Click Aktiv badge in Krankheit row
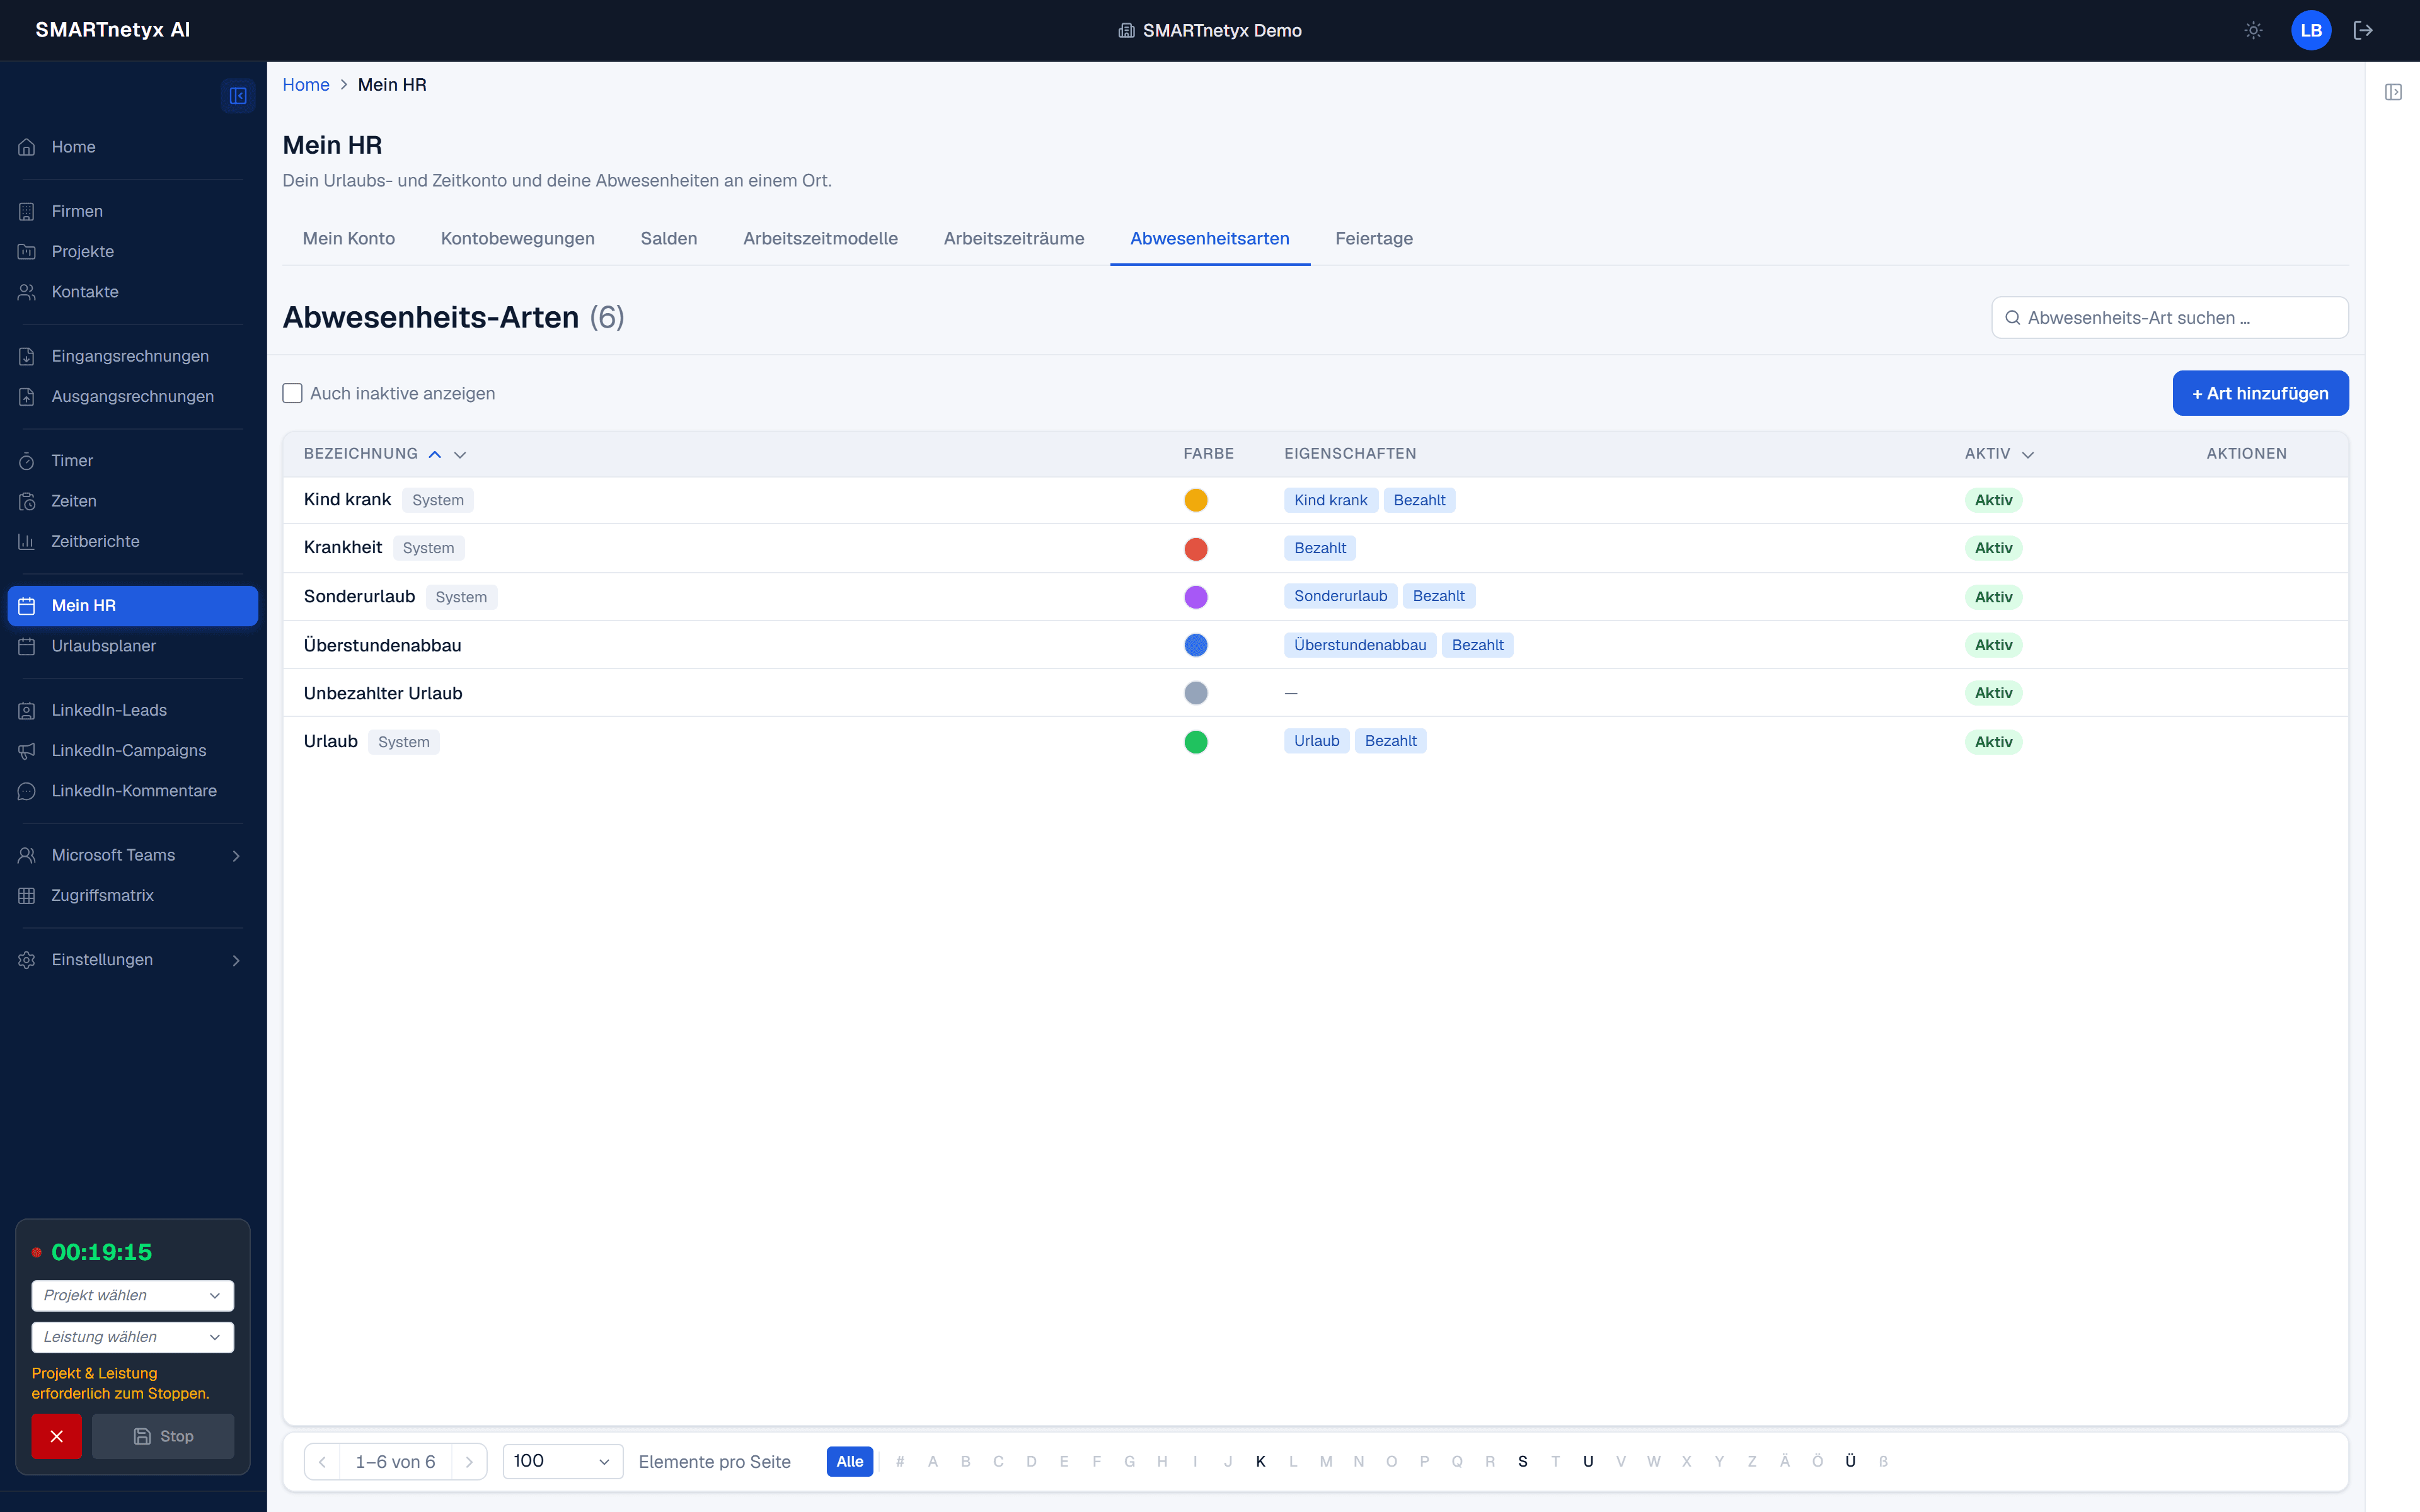 point(1993,548)
